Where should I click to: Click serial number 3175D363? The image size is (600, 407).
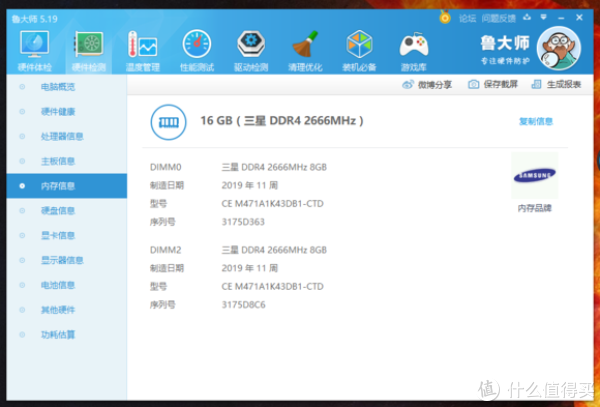click(x=243, y=222)
